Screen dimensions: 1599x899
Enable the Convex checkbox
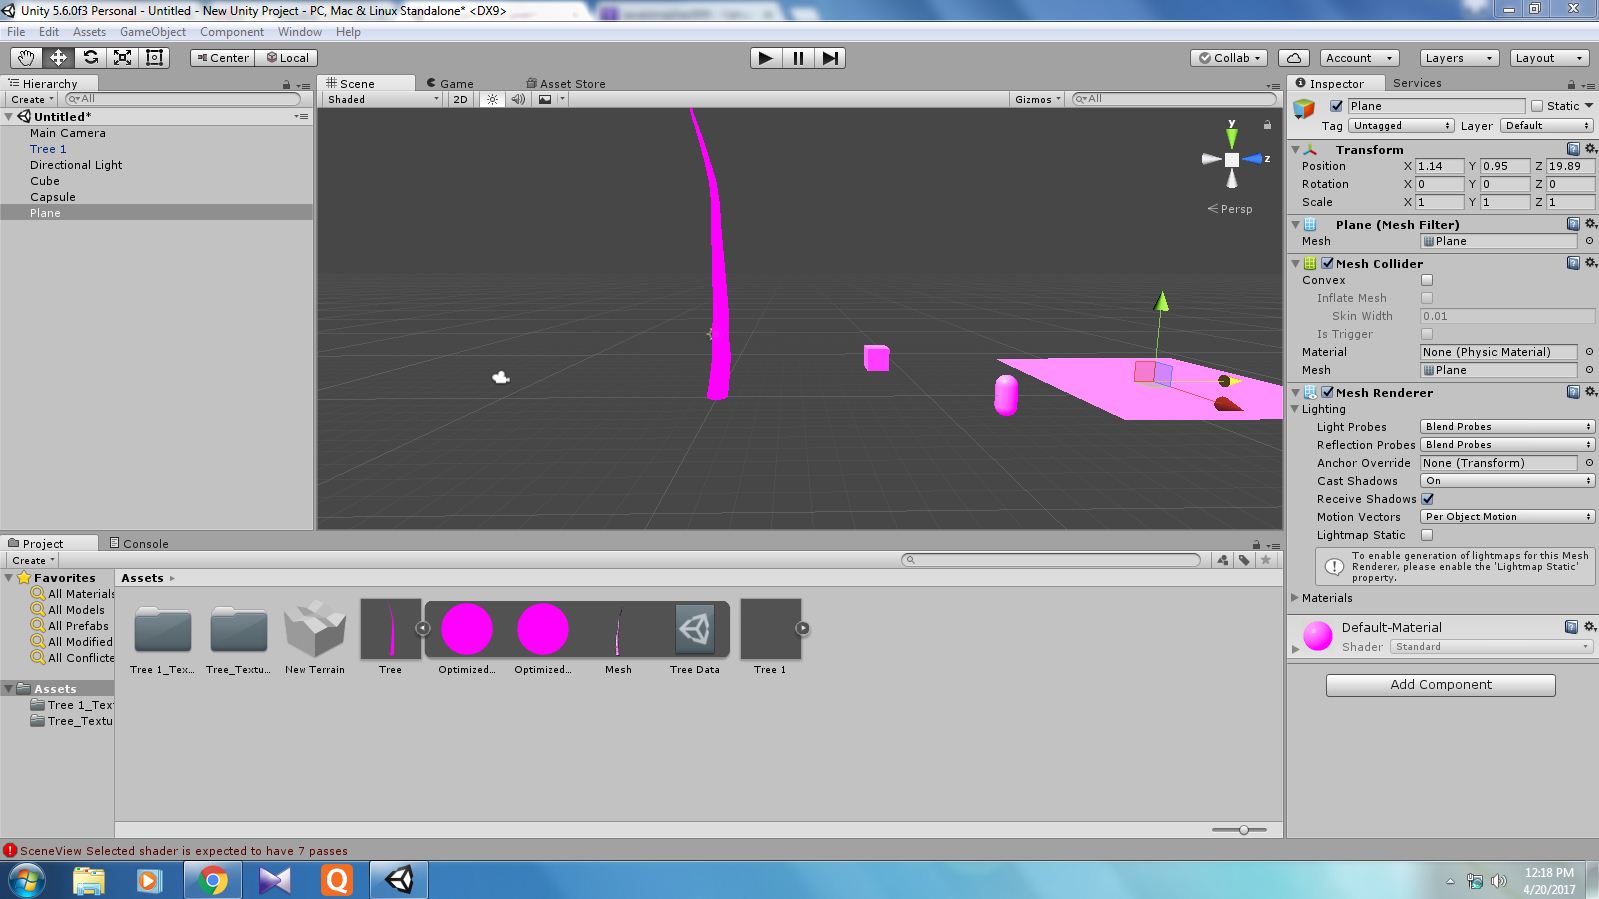[1427, 280]
